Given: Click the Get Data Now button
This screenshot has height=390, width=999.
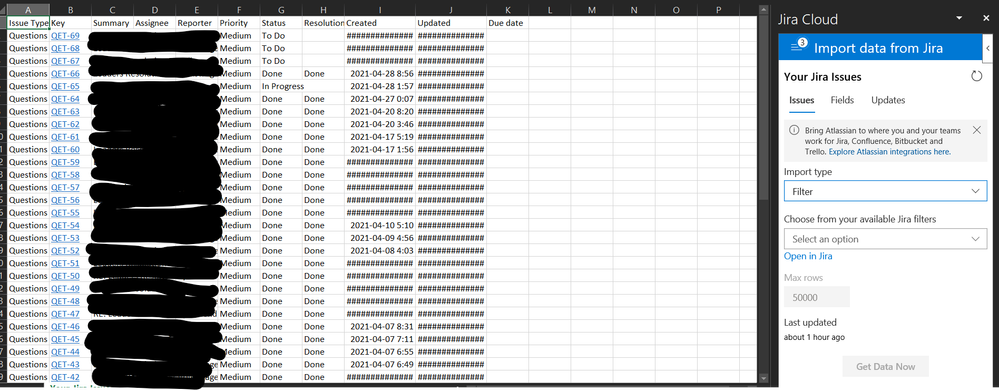Looking at the screenshot, I should point(886,366).
